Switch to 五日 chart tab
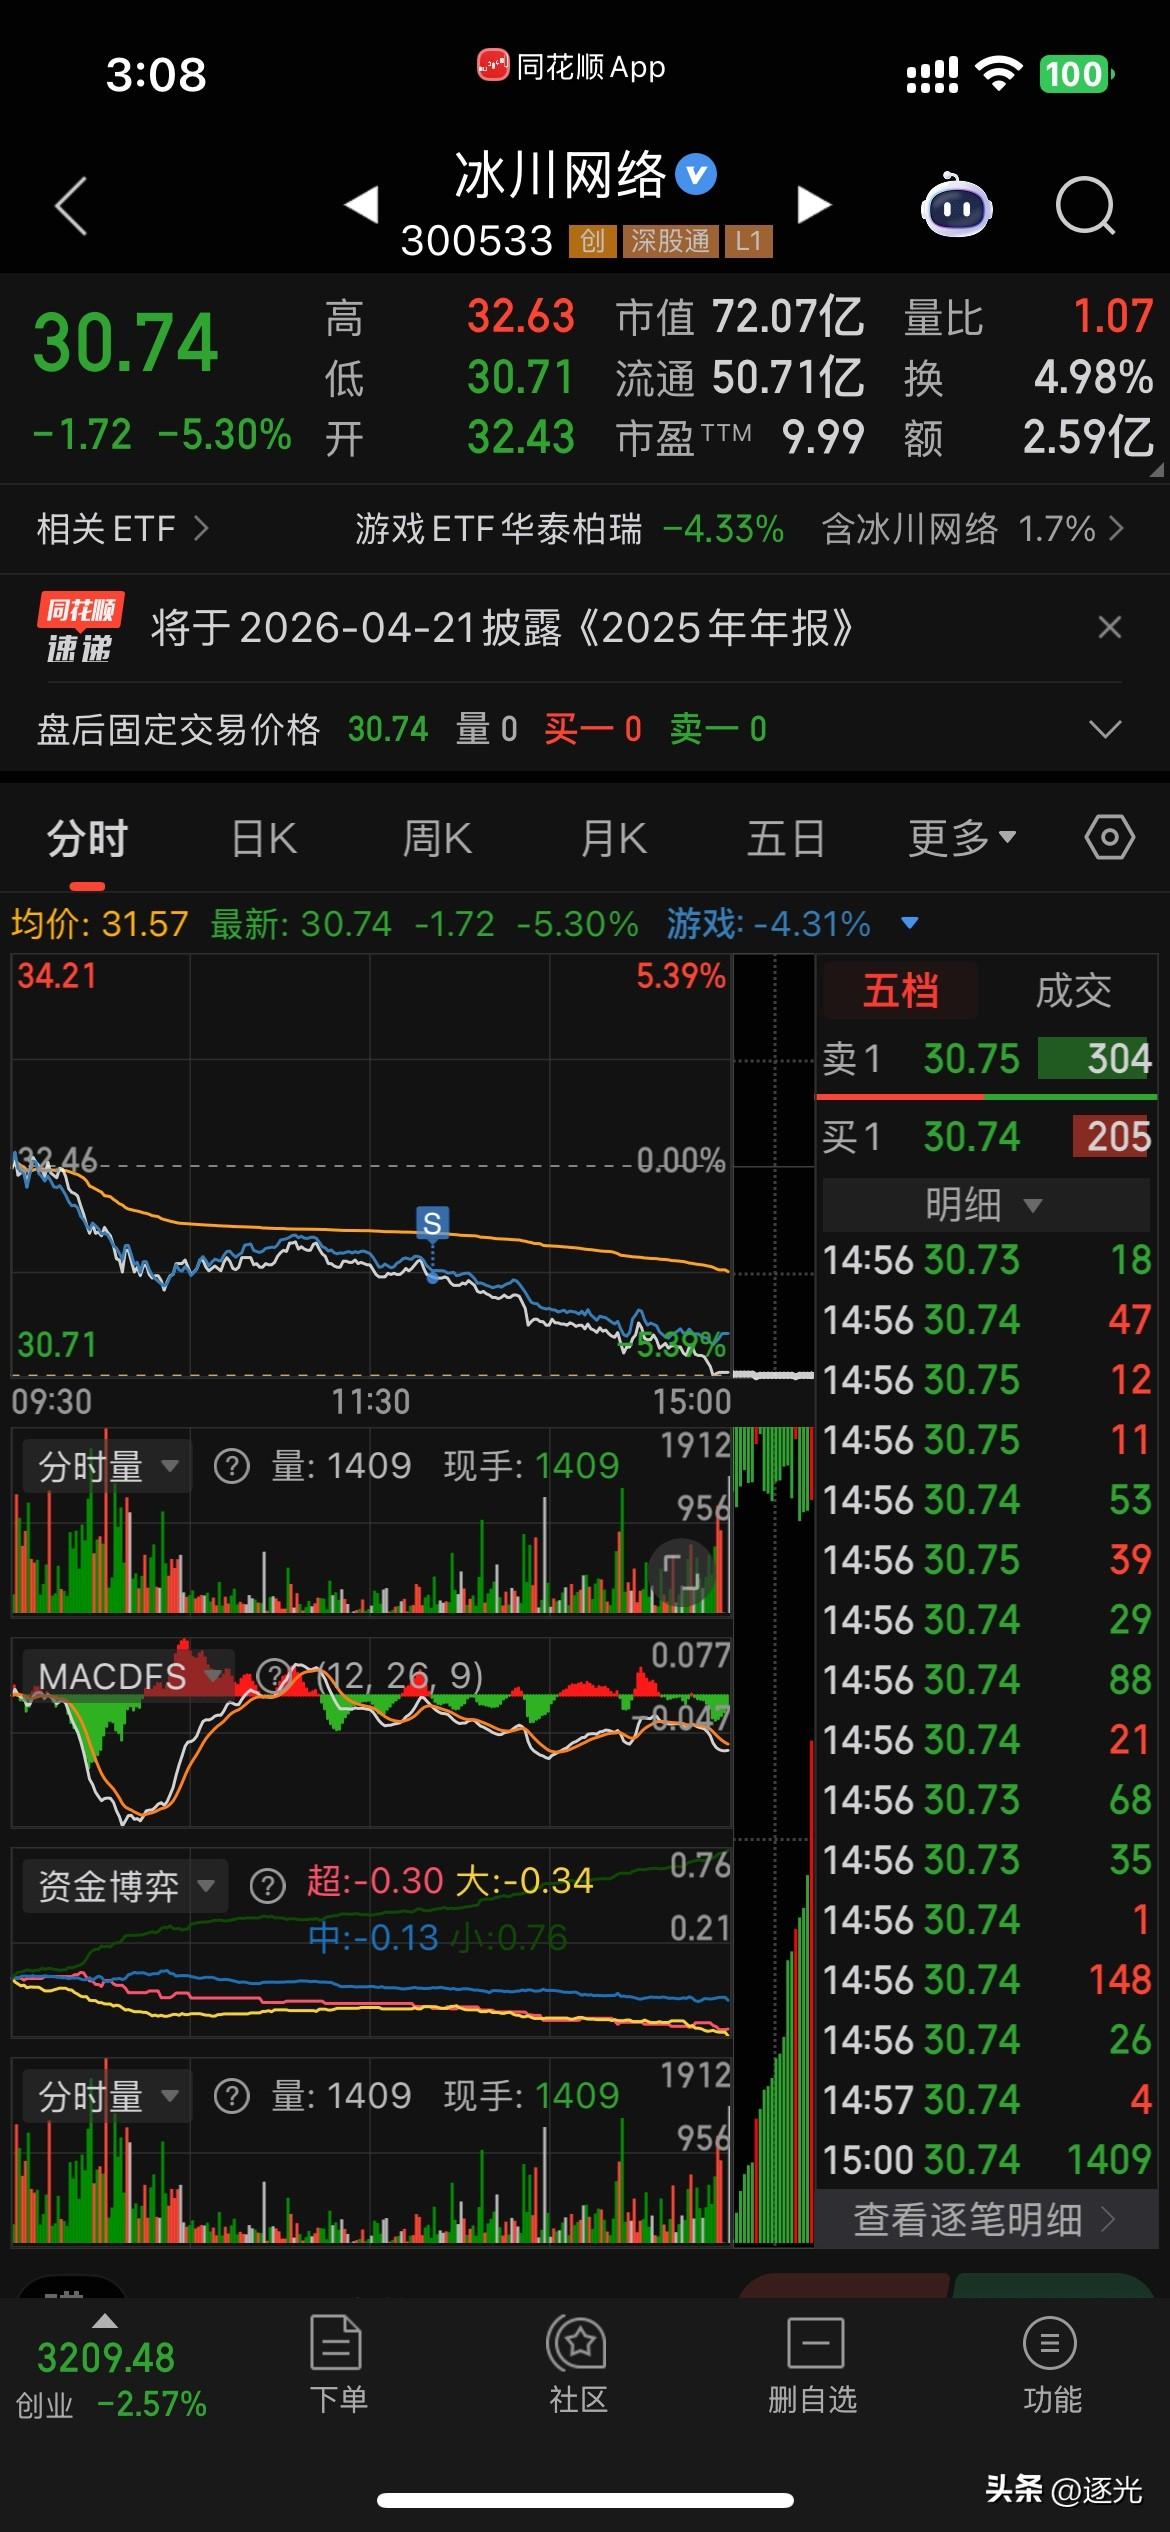 point(786,838)
